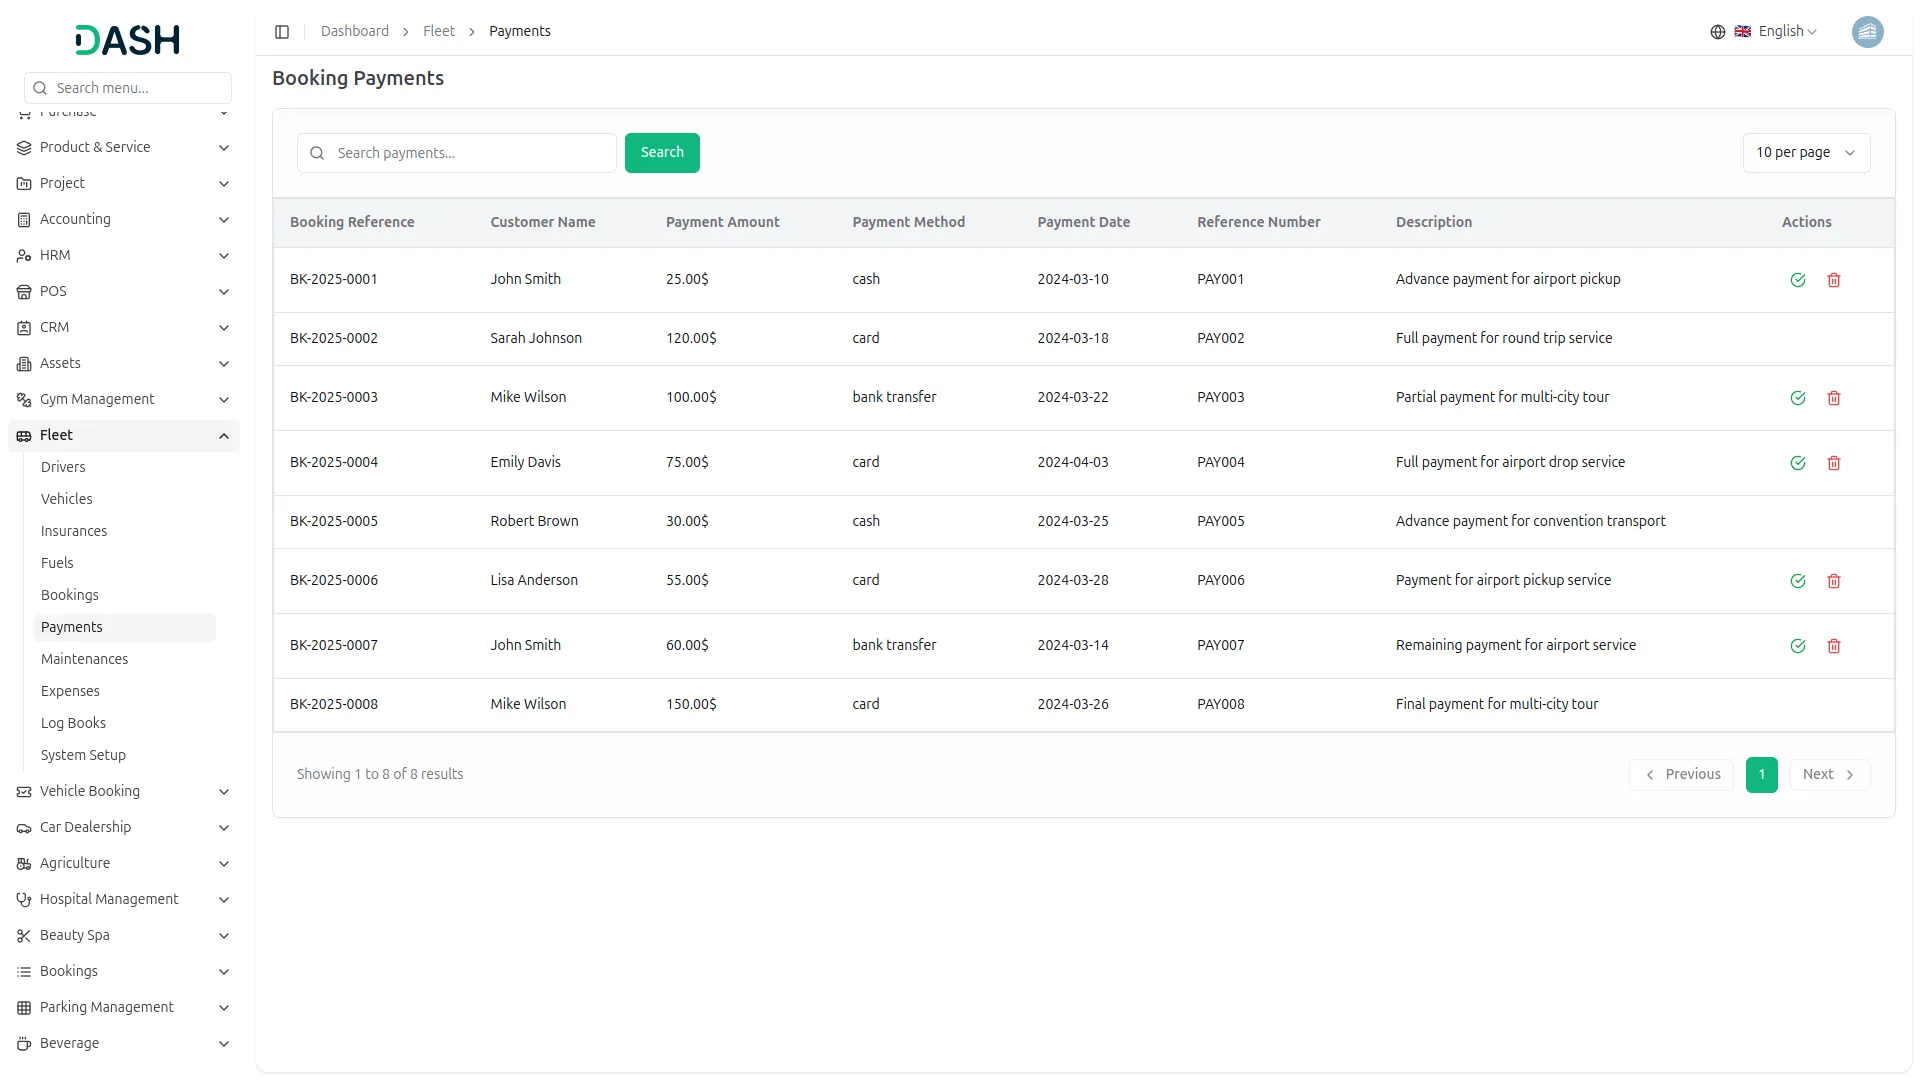The image size is (1920, 1080).
Task: Delete Lisa Anderson's payment PAY006
Action: 1833,581
